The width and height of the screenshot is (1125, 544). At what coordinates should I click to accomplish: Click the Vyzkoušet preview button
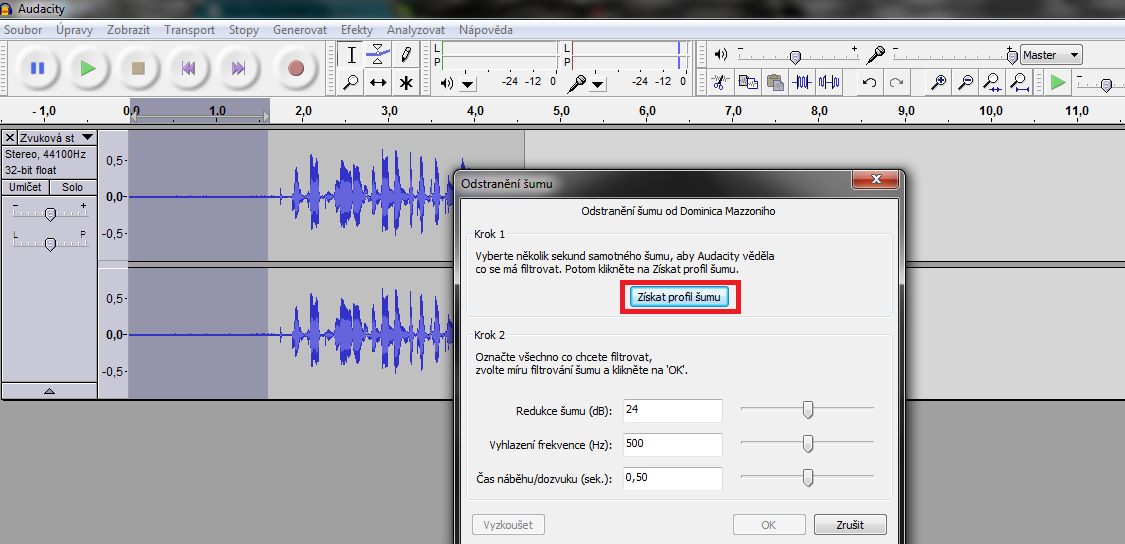point(508,525)
